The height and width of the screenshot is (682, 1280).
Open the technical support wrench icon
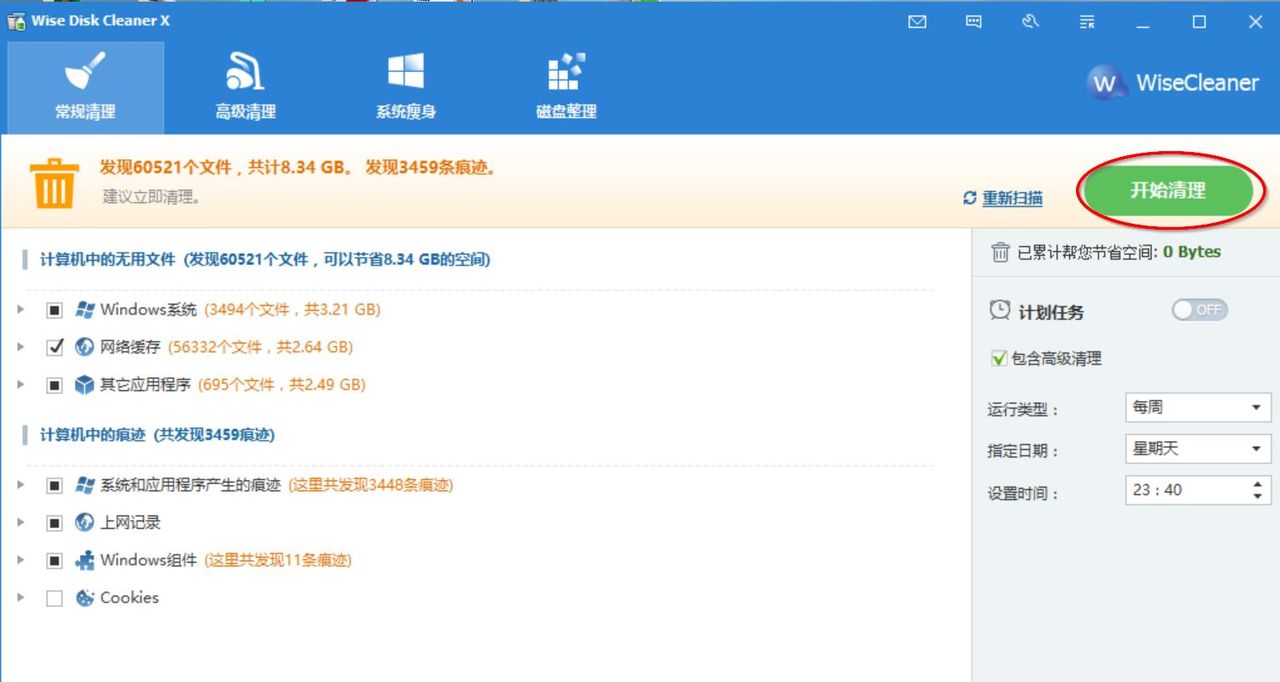[1030, 21]
